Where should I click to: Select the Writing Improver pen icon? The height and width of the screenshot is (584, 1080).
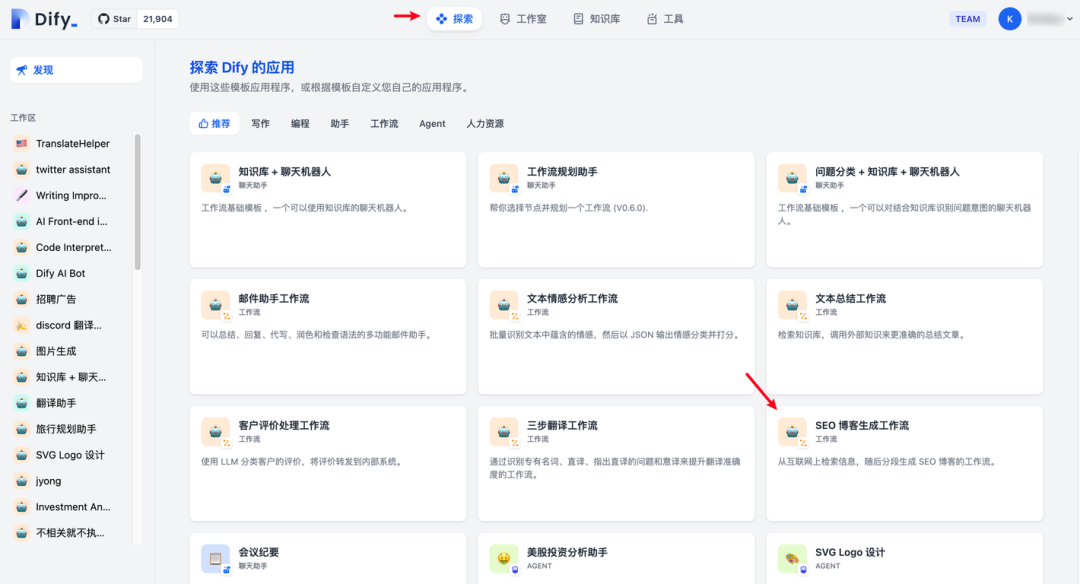click(22, 195)
